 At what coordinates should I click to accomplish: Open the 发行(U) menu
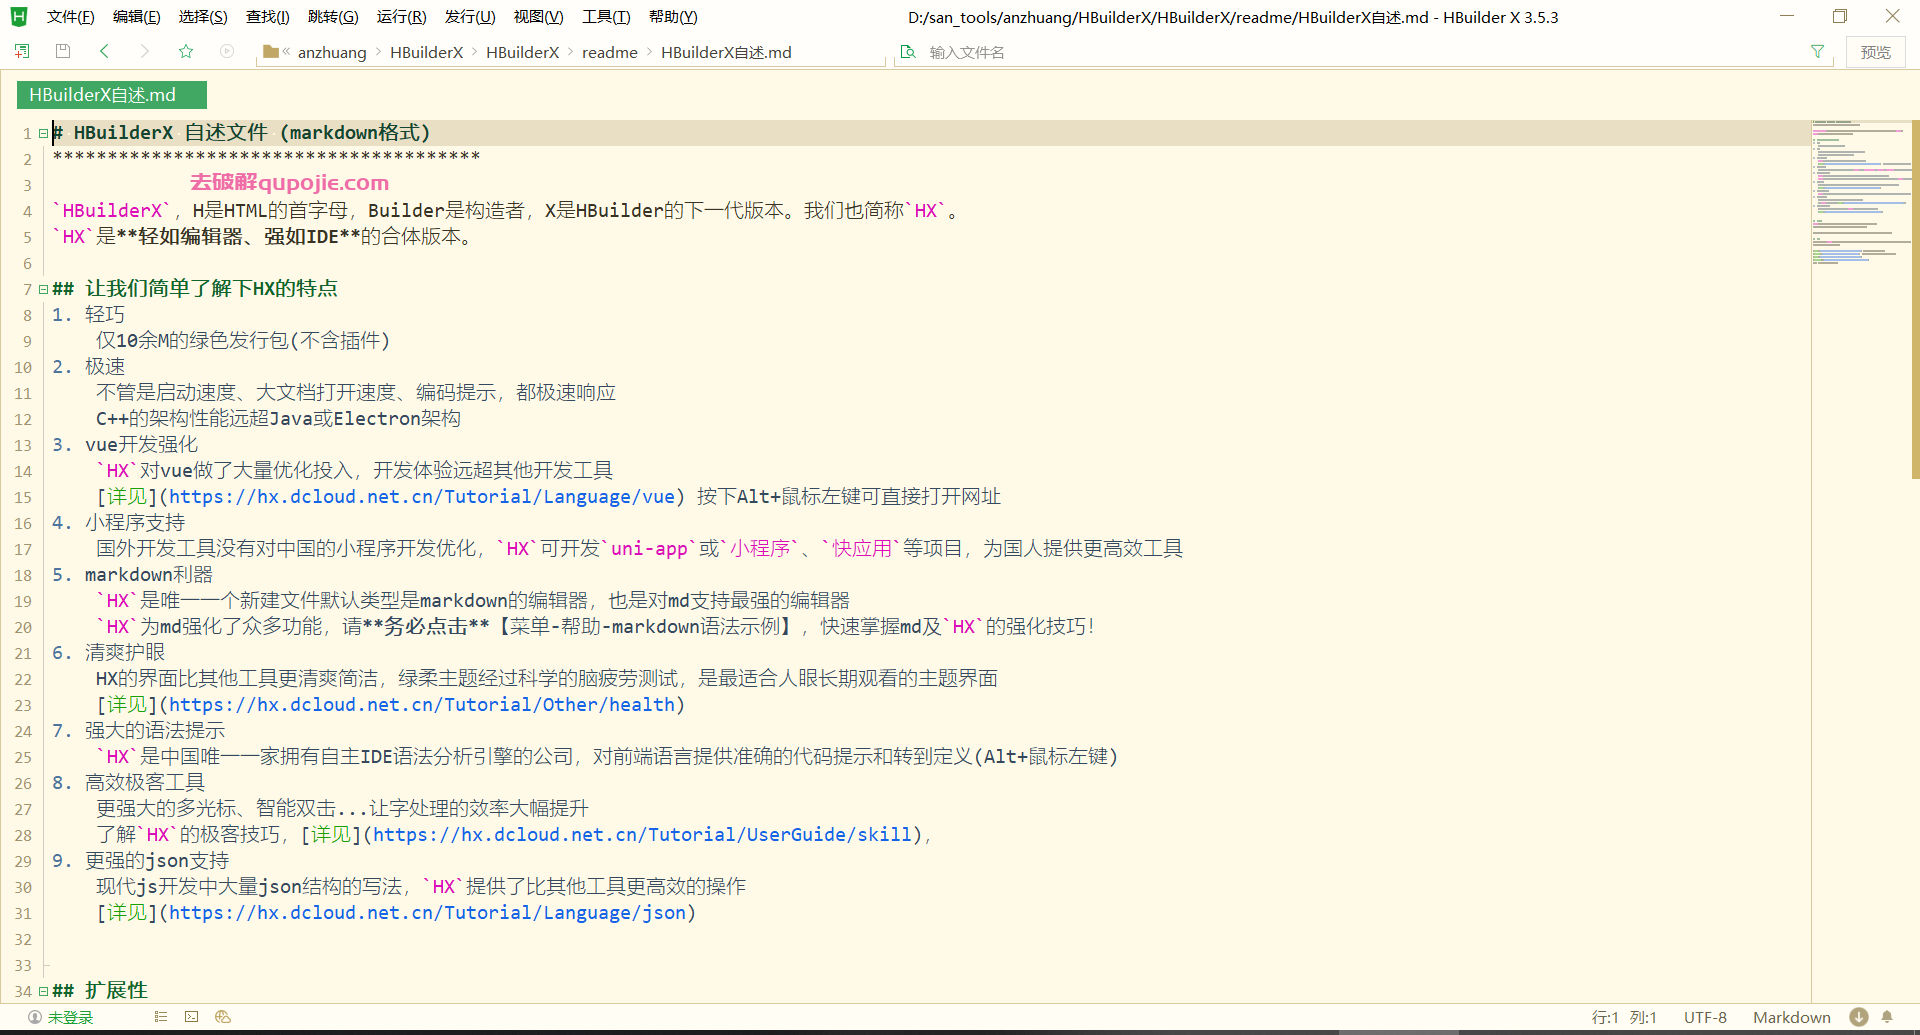(x=470, y=17)
